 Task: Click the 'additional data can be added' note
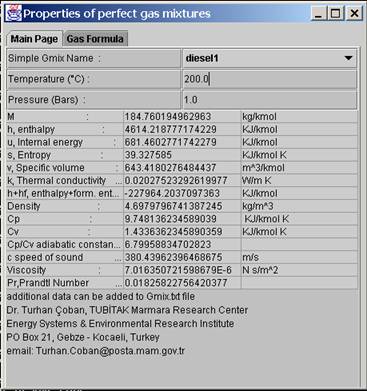[x=101, y=296]
